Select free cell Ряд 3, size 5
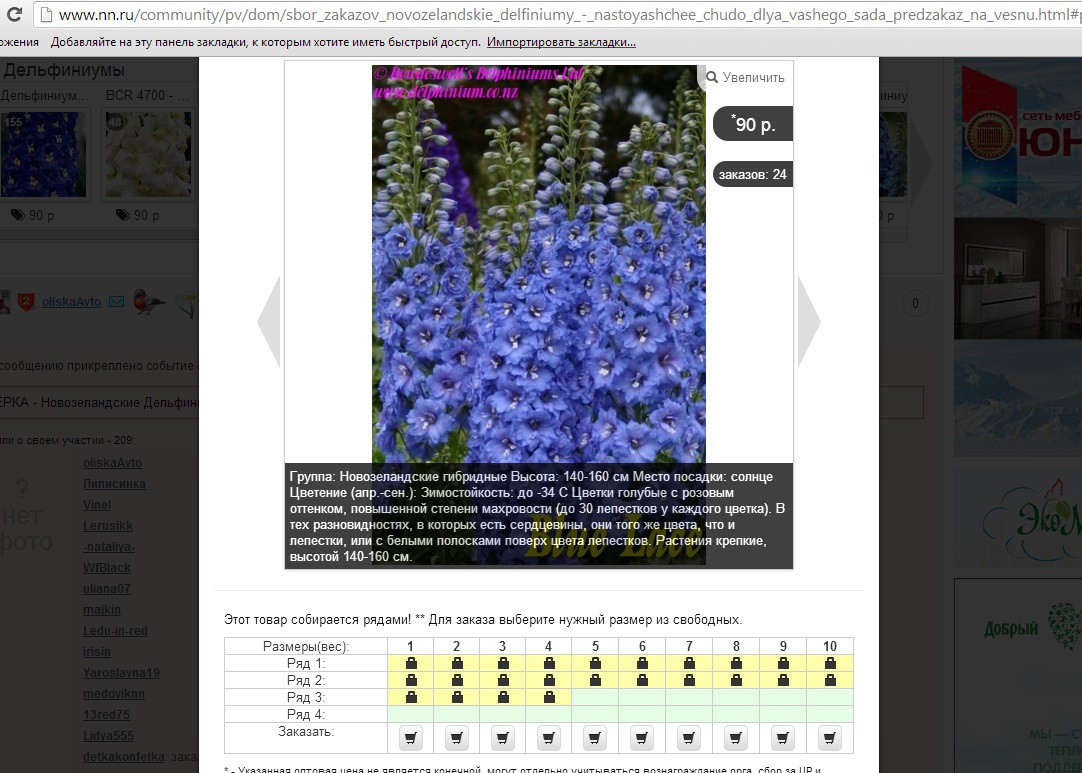Image resolution: width=1082 pixels, height=773 pixels. 595,697
